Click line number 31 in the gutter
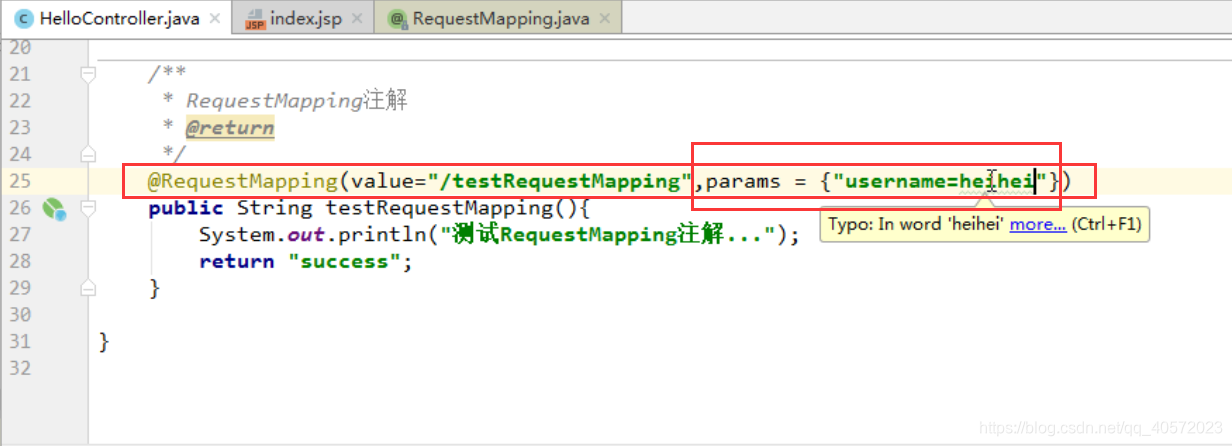 (x=20, y=342)
